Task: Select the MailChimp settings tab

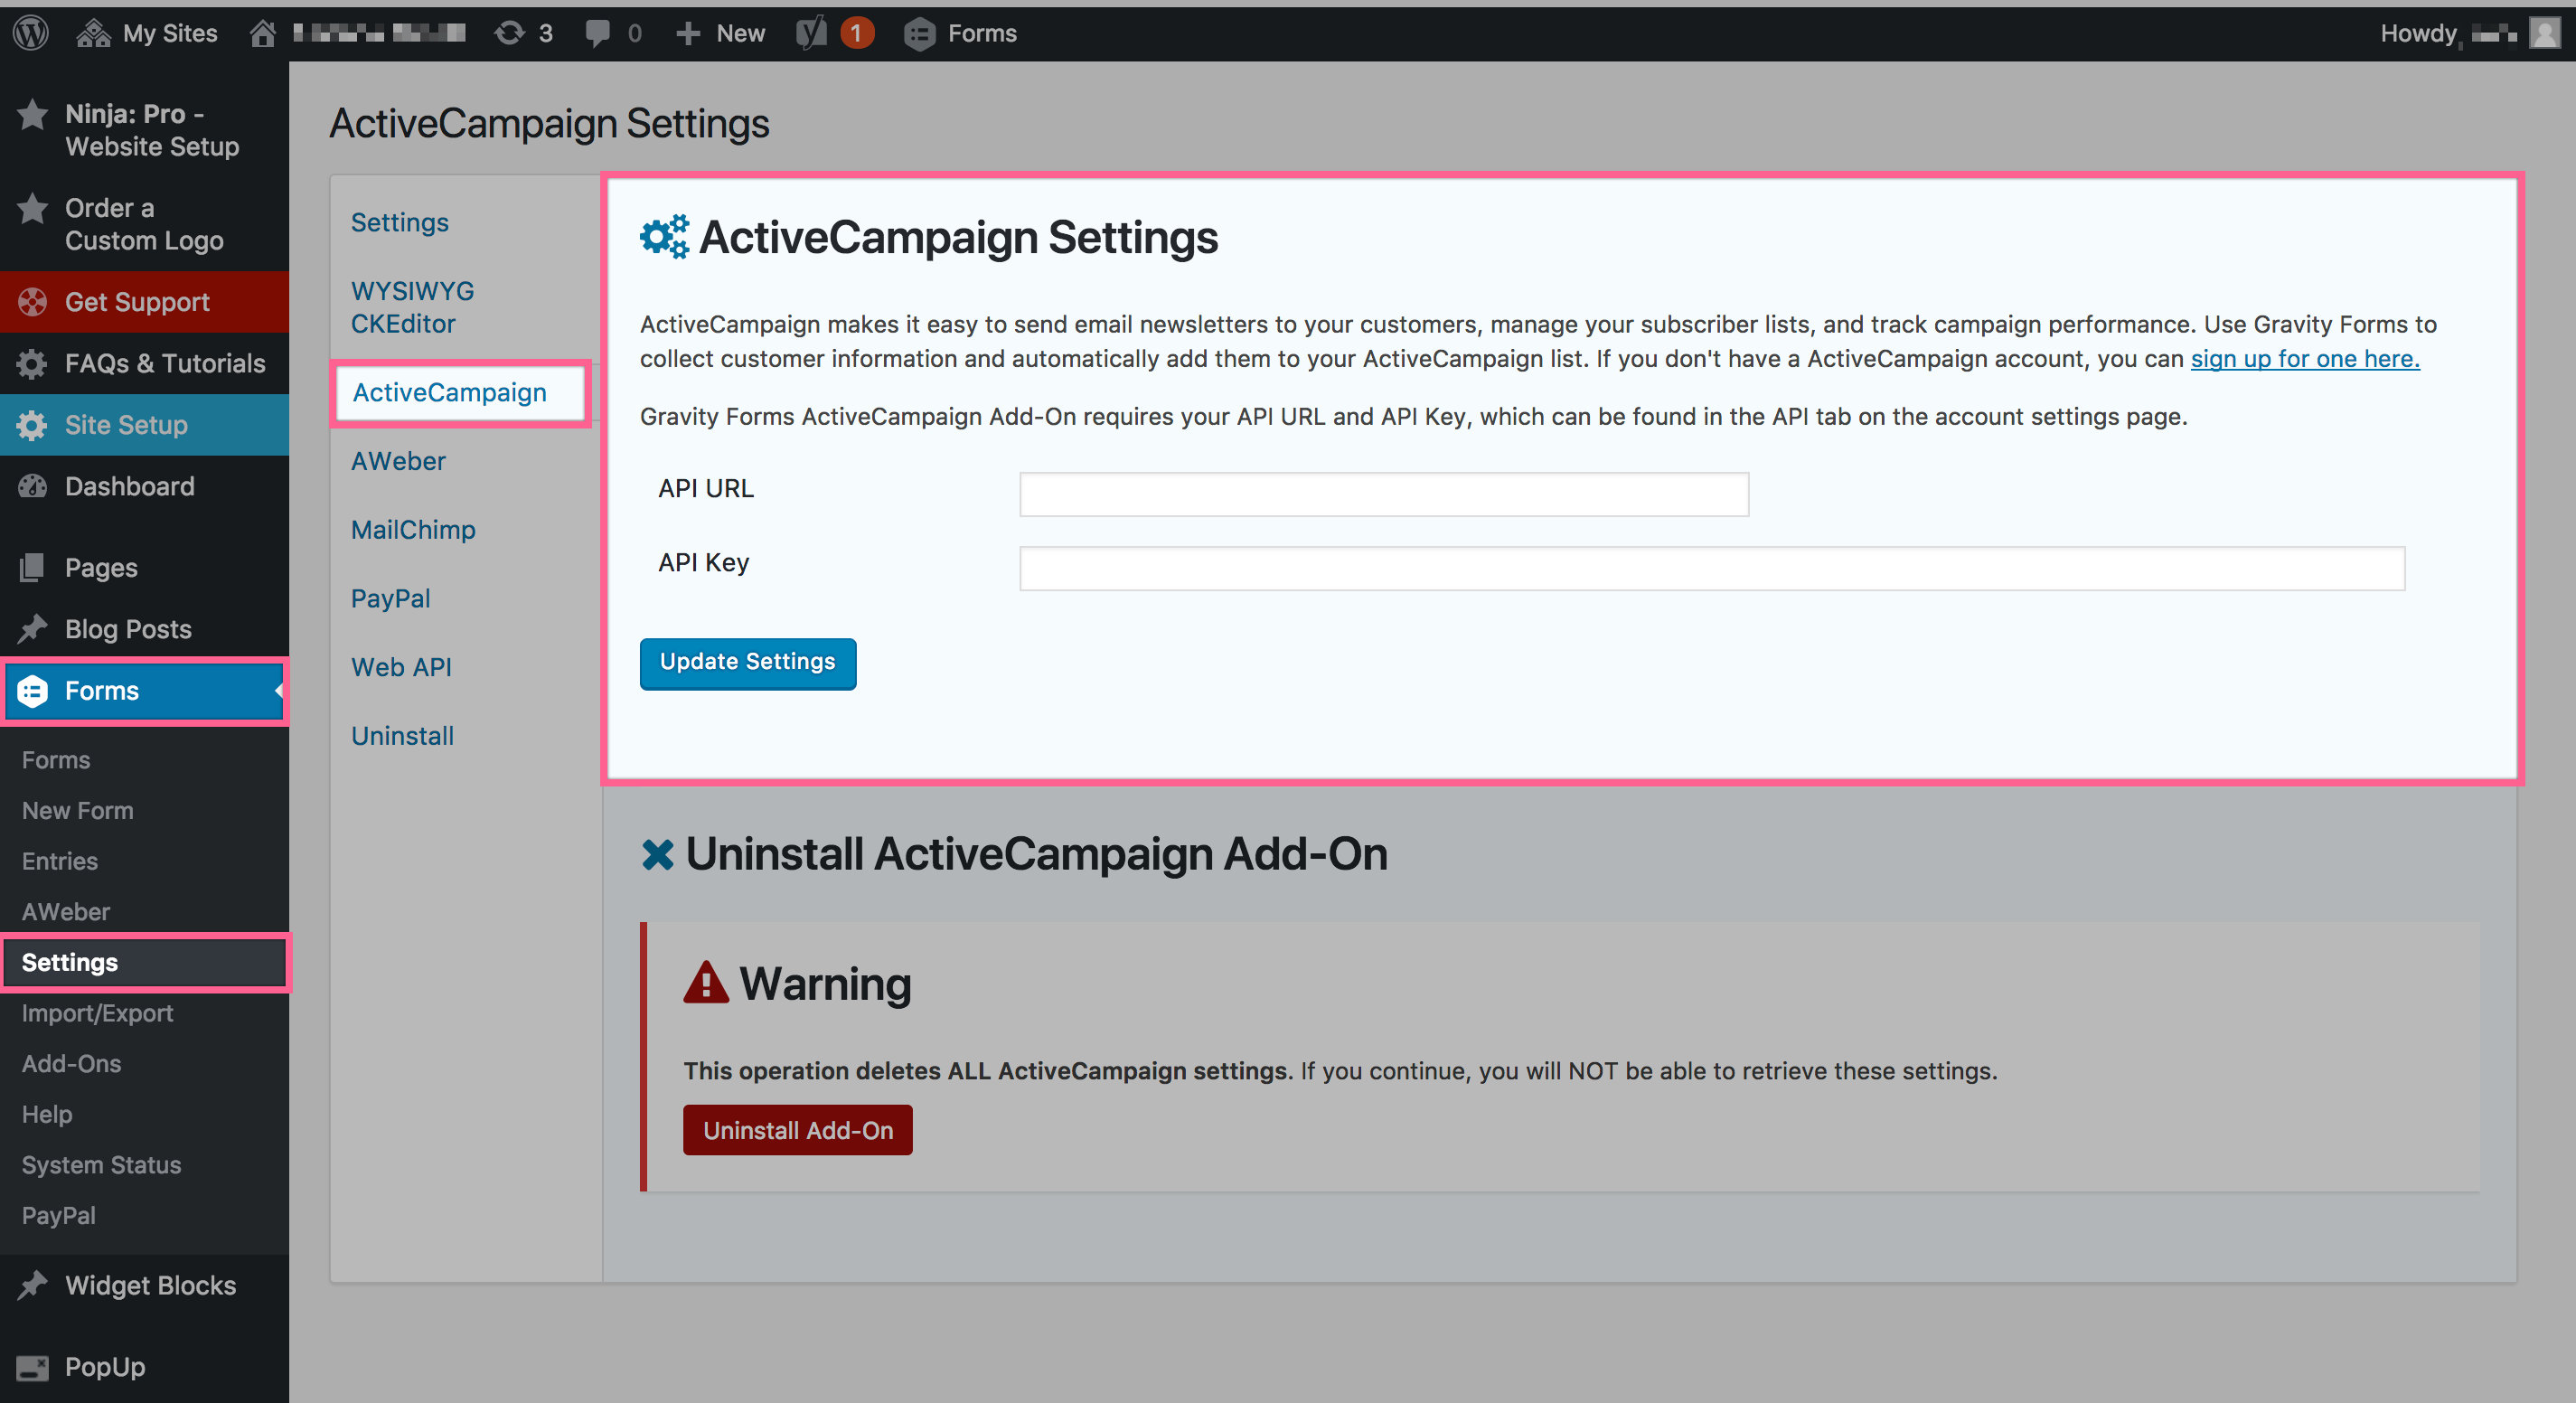Action: 413,530
